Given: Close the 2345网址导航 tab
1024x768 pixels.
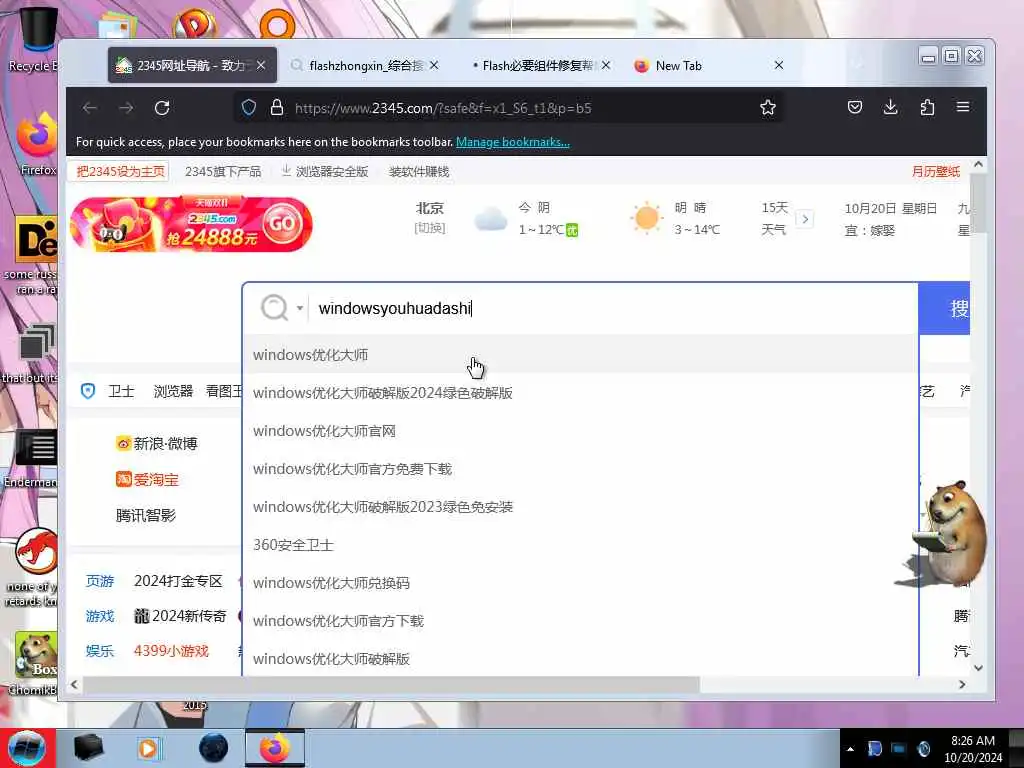Looking at the screenshot, I should pyautogui.click(x=261, y=65).
